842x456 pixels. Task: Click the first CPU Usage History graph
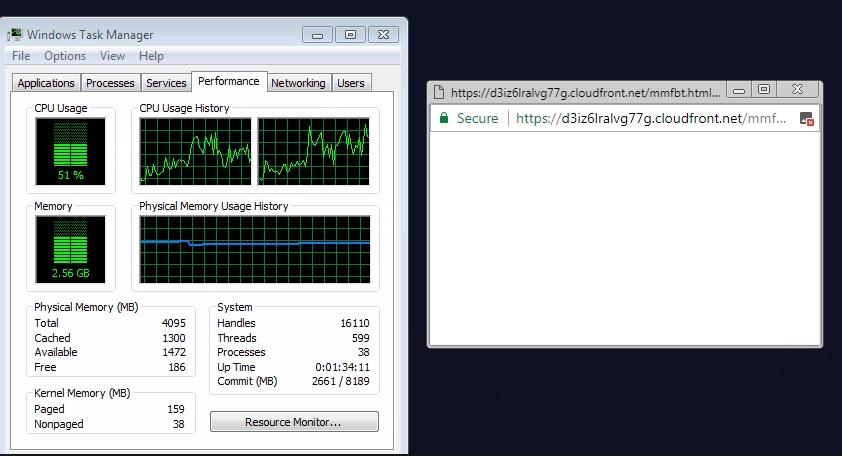click(195, 151)
